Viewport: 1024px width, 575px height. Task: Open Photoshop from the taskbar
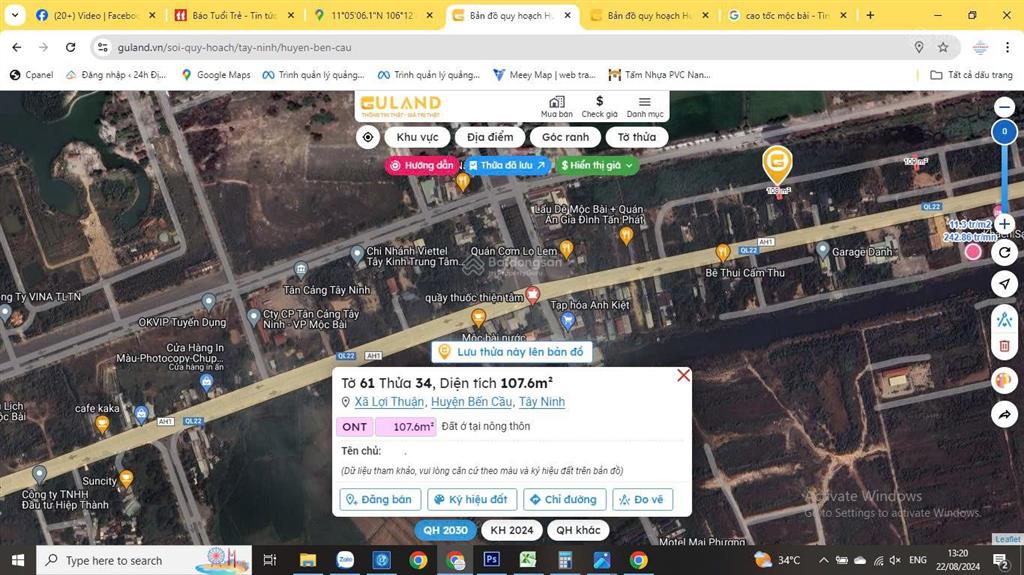(x=492, y=560)
